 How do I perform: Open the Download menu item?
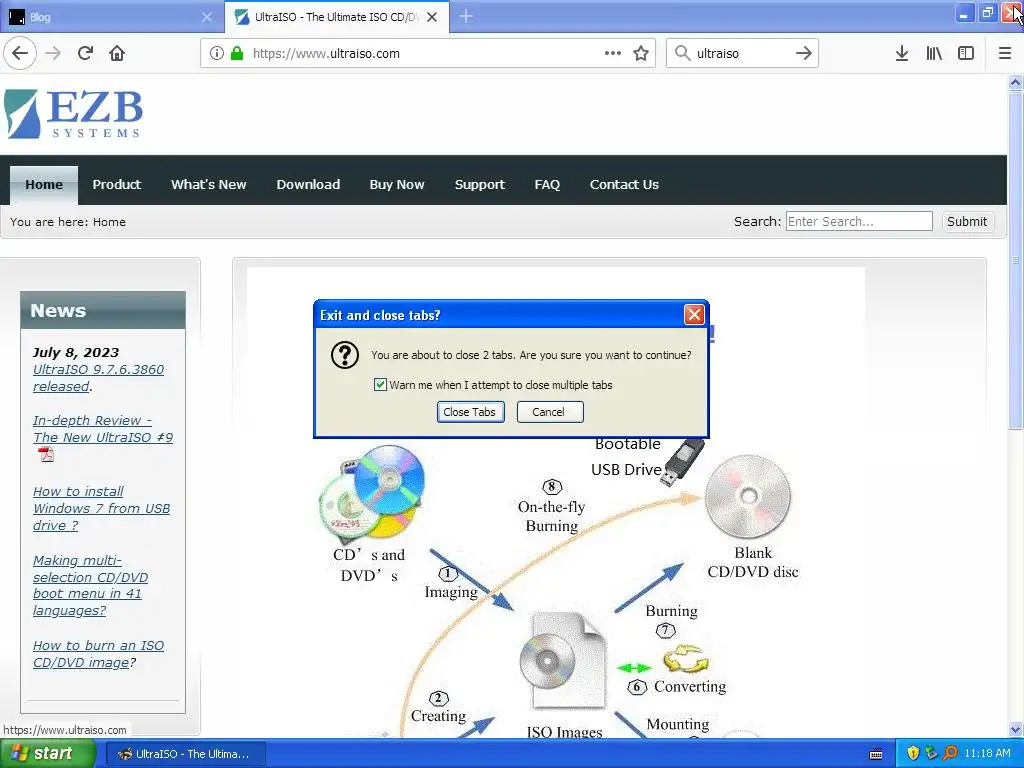click(x=308, y=184)
